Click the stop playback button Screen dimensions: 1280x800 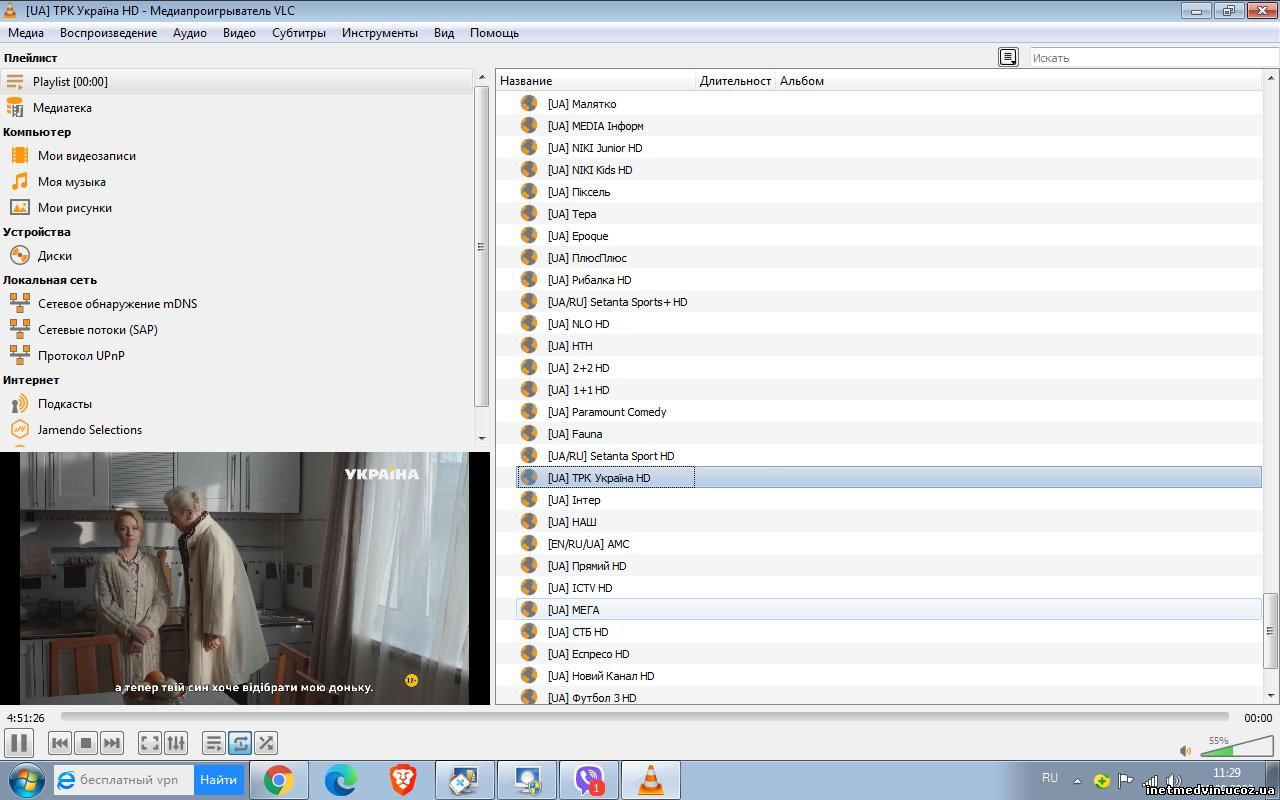(x=86, y=743)
